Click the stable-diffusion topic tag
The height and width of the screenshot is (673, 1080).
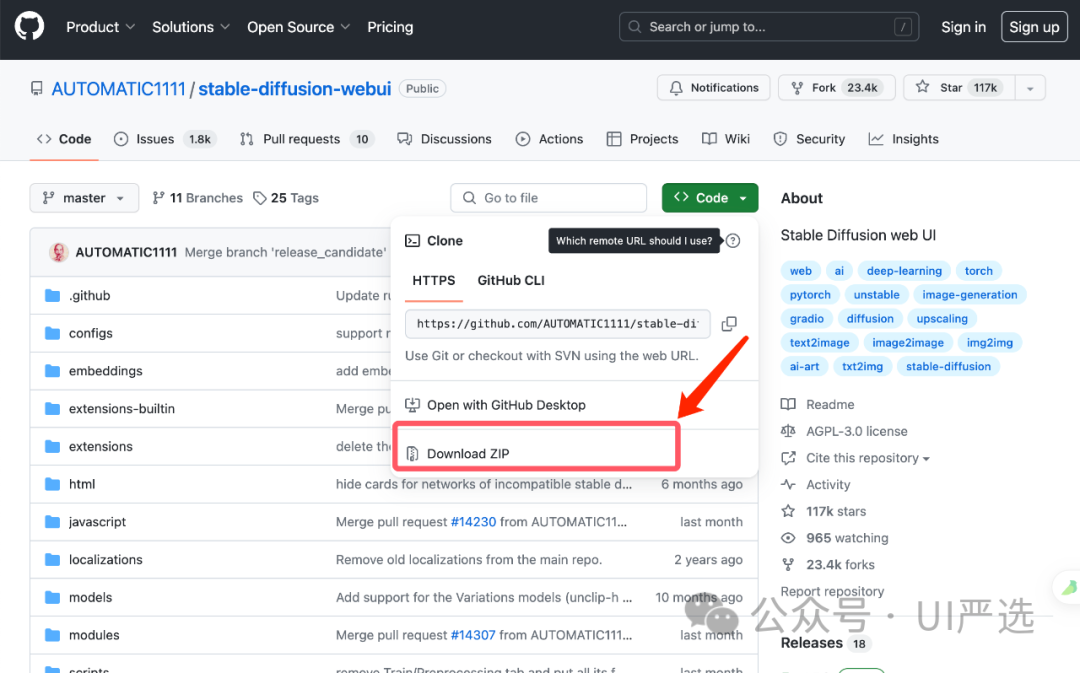(948, 366)
